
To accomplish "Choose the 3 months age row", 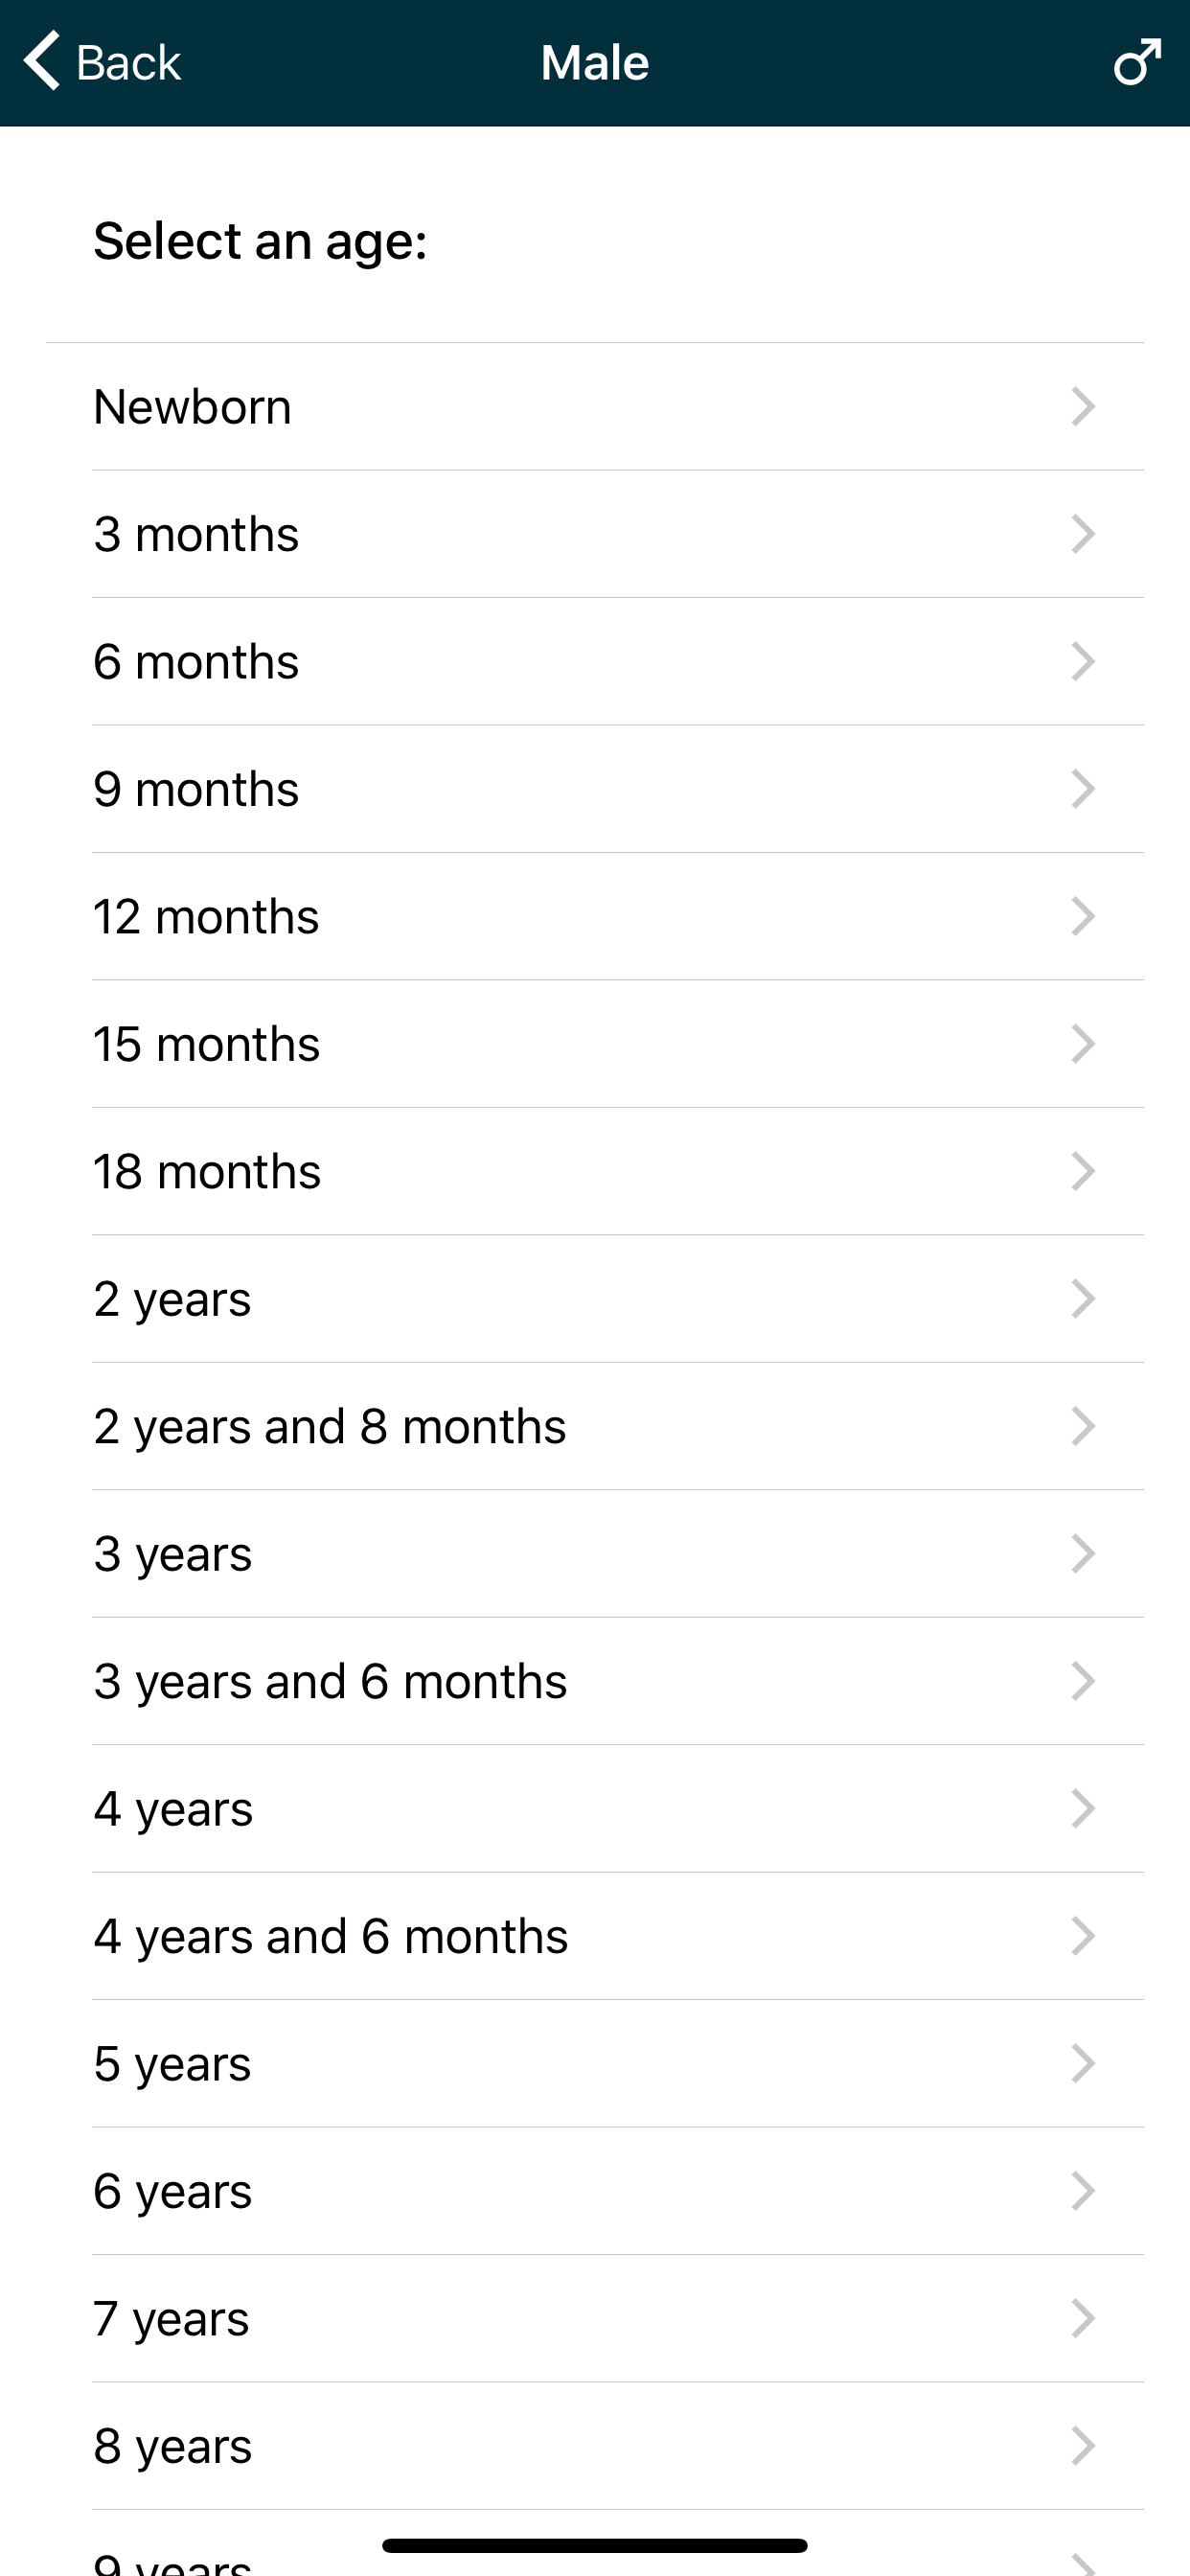I will click(196, 534).
